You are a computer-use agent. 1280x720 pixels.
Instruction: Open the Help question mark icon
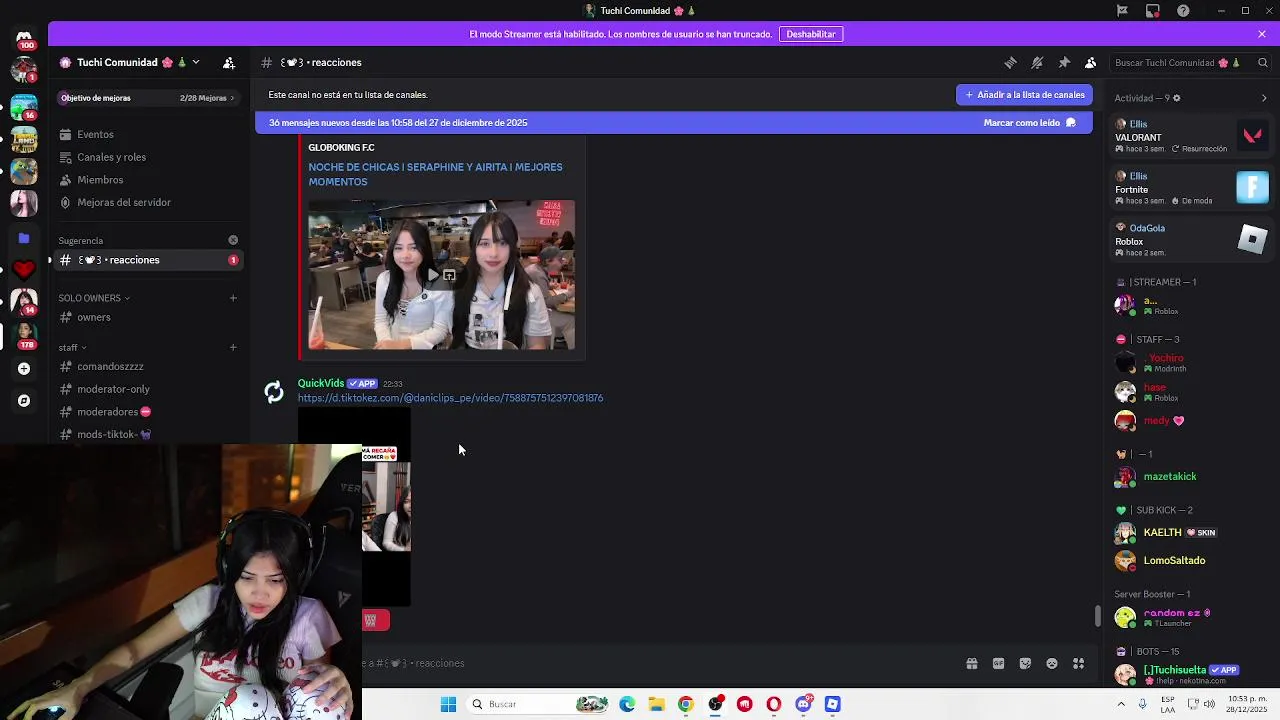pyautogui.click(x=1183, y=11)
